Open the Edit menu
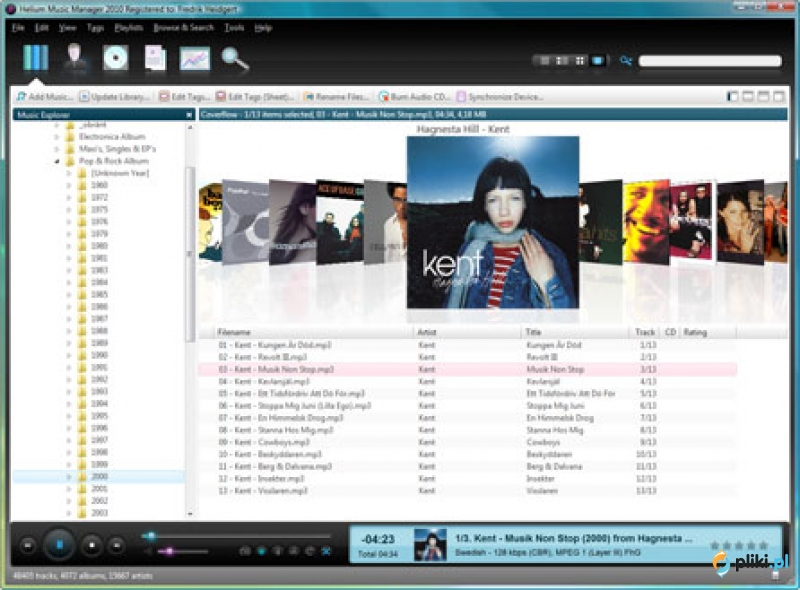The image size is (800, 590). point(41,28)
